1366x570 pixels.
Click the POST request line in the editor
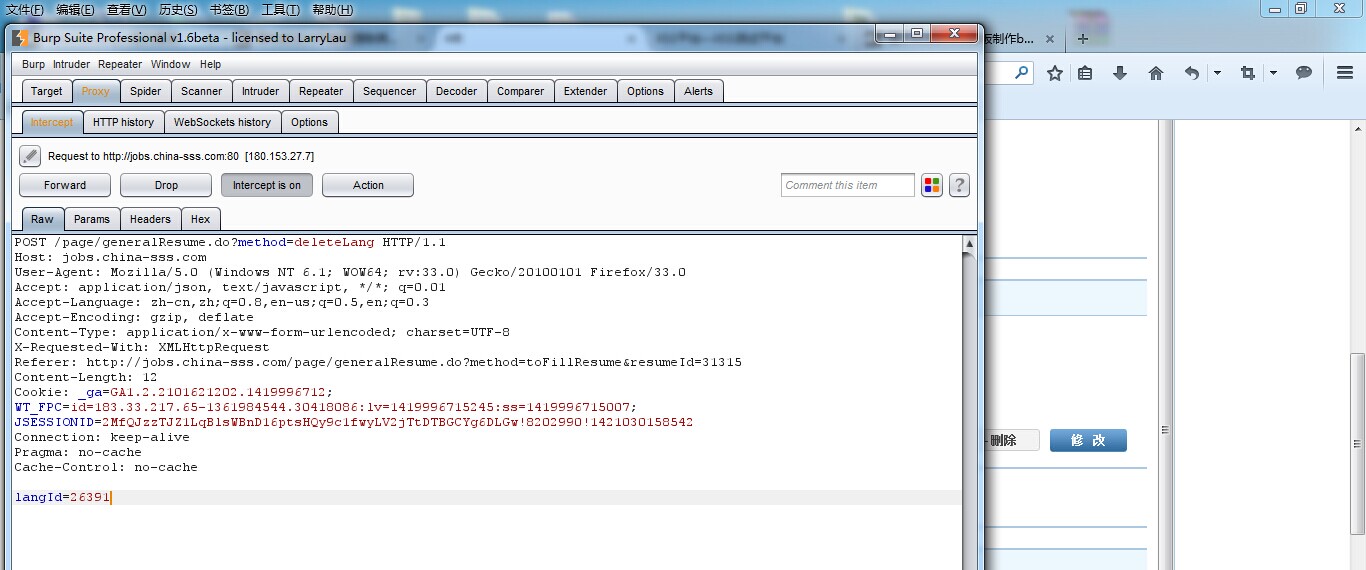(230, 242)
